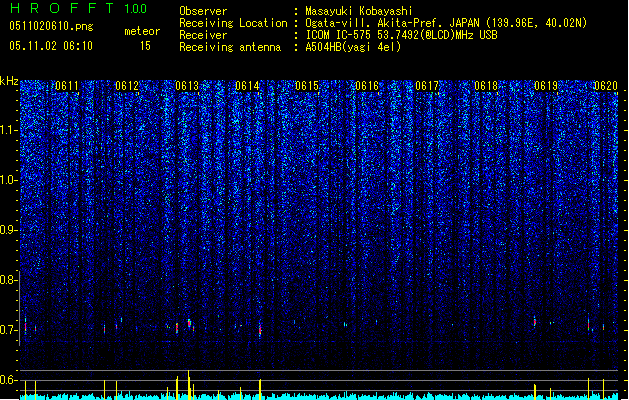Click the version number 1.0.0
This screenshot has height=400, width=629.
pos(136,8)
